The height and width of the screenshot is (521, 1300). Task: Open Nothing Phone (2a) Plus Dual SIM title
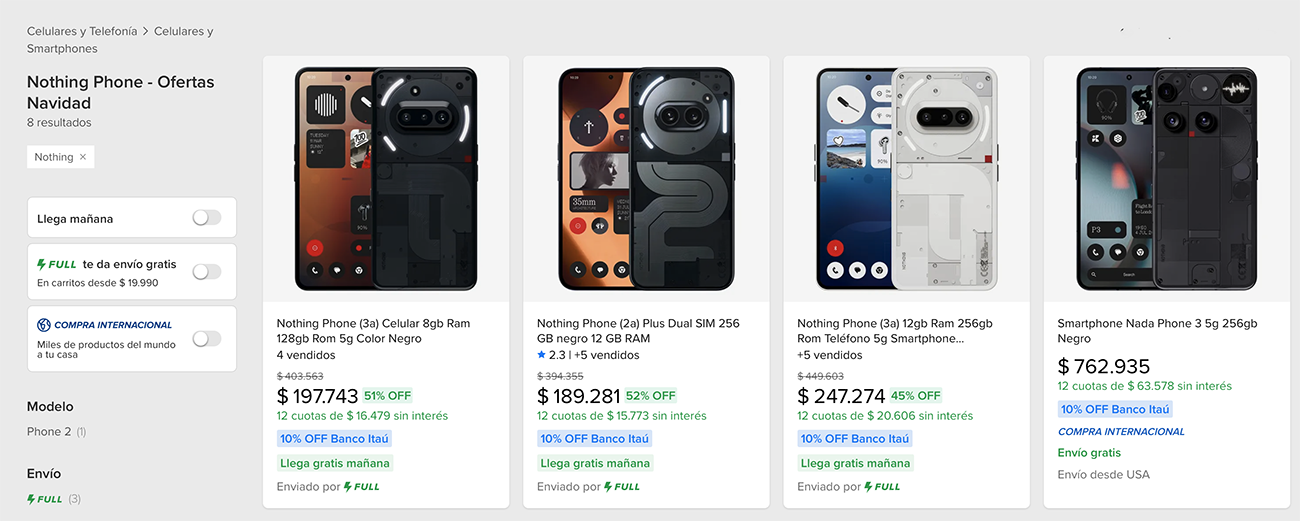pyautogui.click(x=638, y=331)
